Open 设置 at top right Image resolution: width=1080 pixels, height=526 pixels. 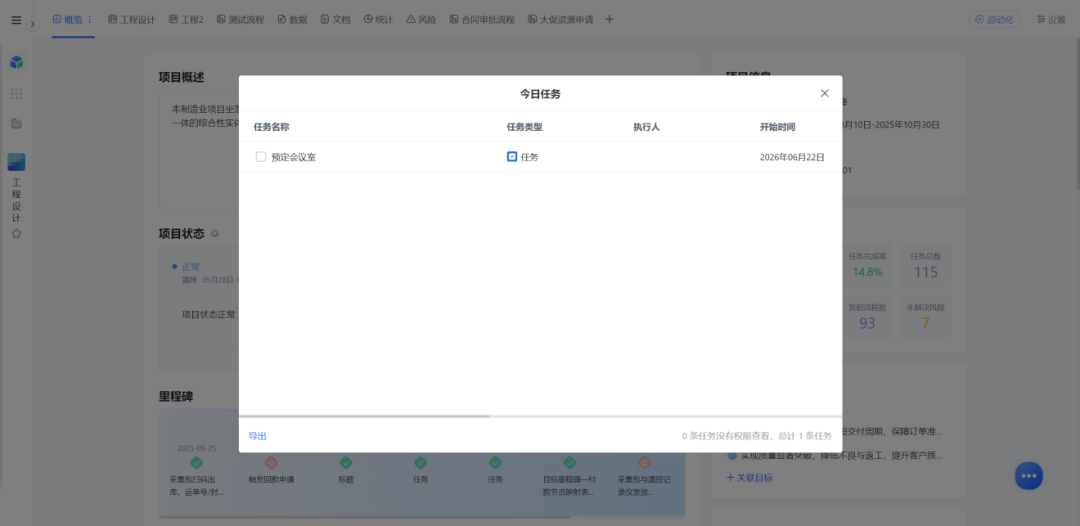pyautogui.click(x=1051, y=19)
